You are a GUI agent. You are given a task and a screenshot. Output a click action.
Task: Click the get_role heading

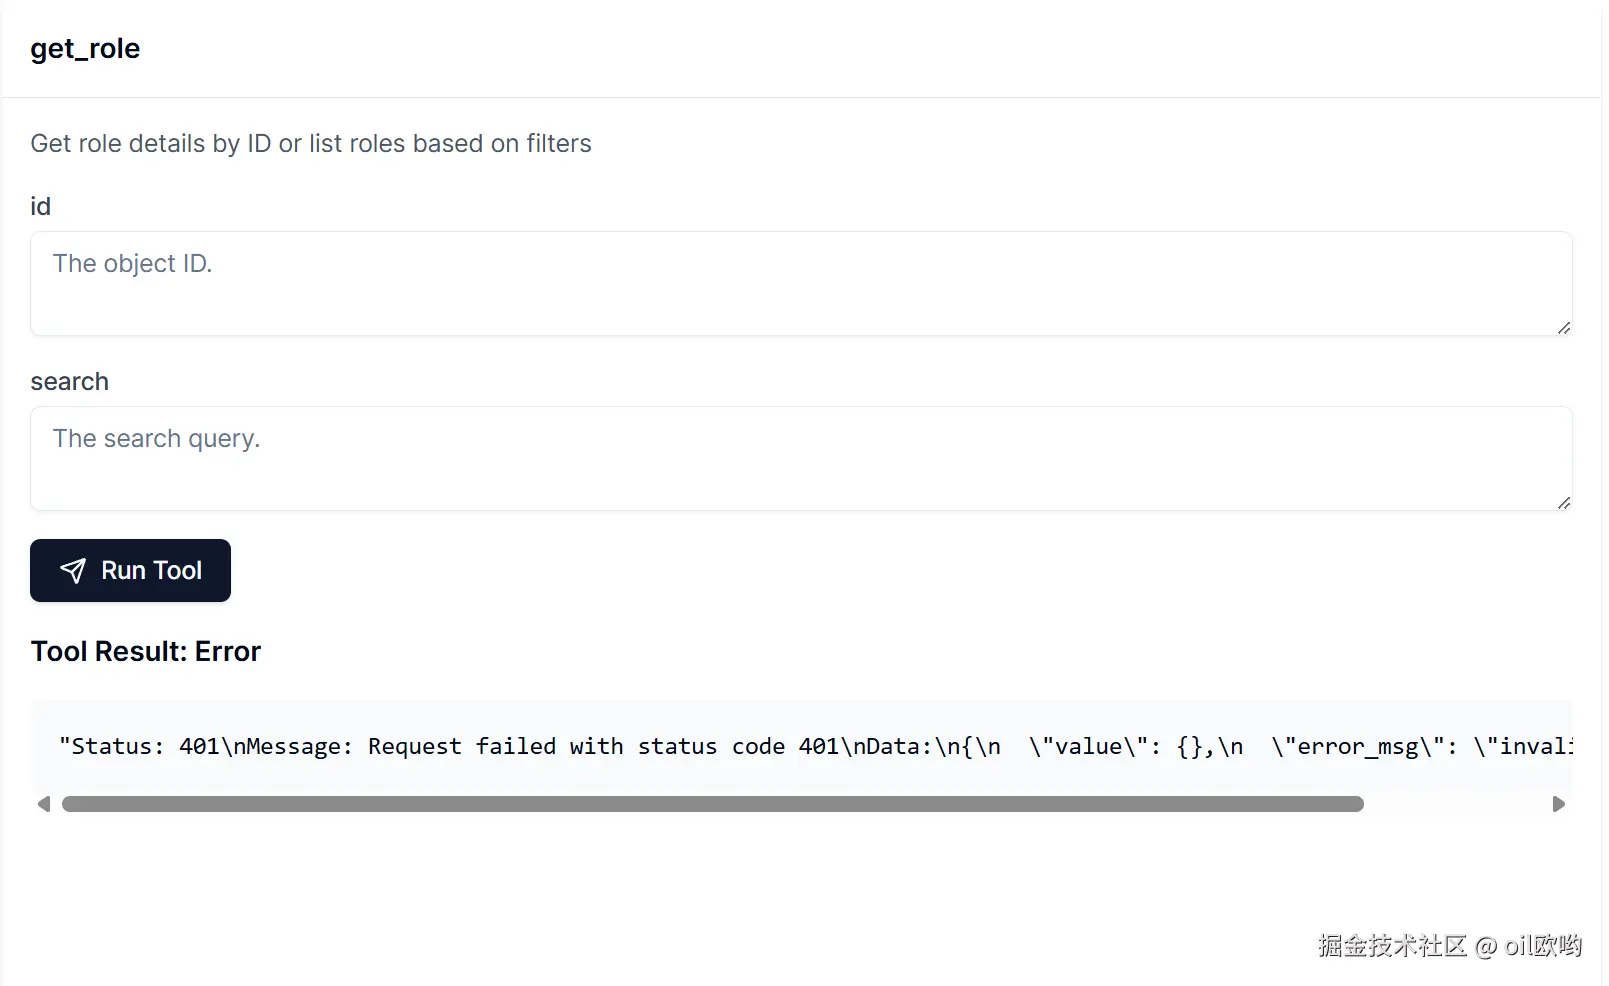coord(85,48)
